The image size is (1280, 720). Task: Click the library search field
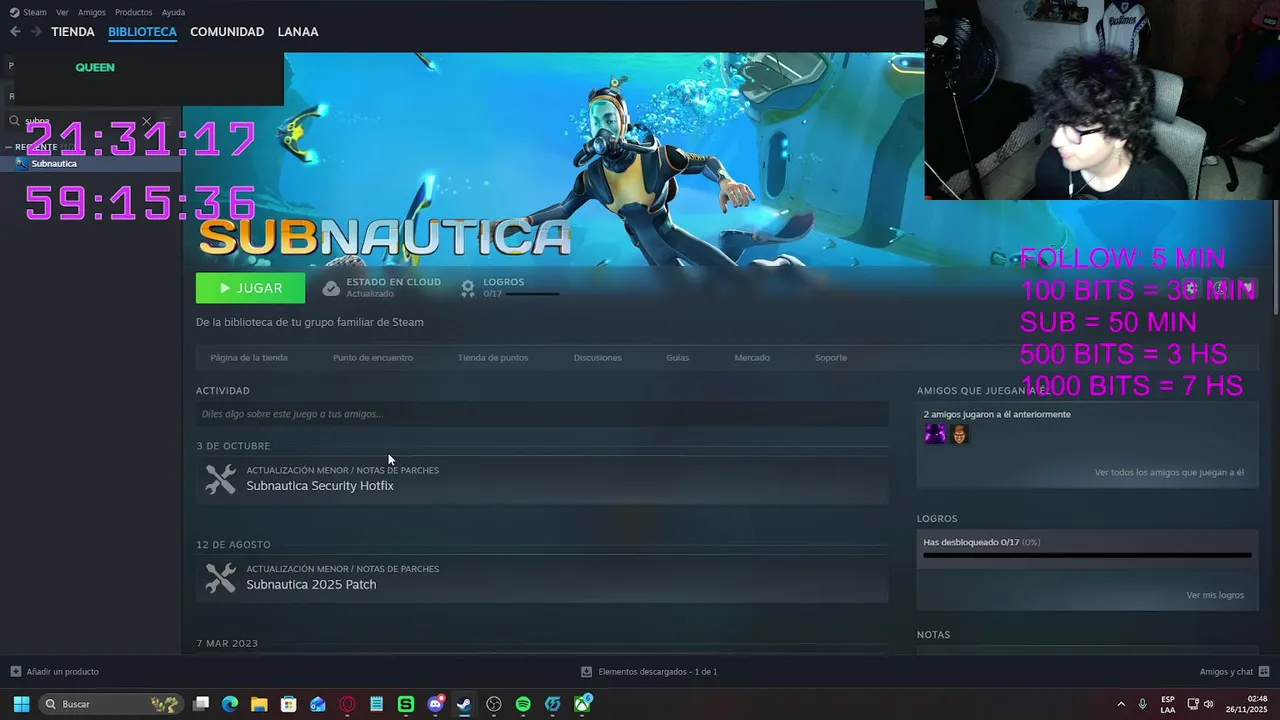click(x=80, y=121)
